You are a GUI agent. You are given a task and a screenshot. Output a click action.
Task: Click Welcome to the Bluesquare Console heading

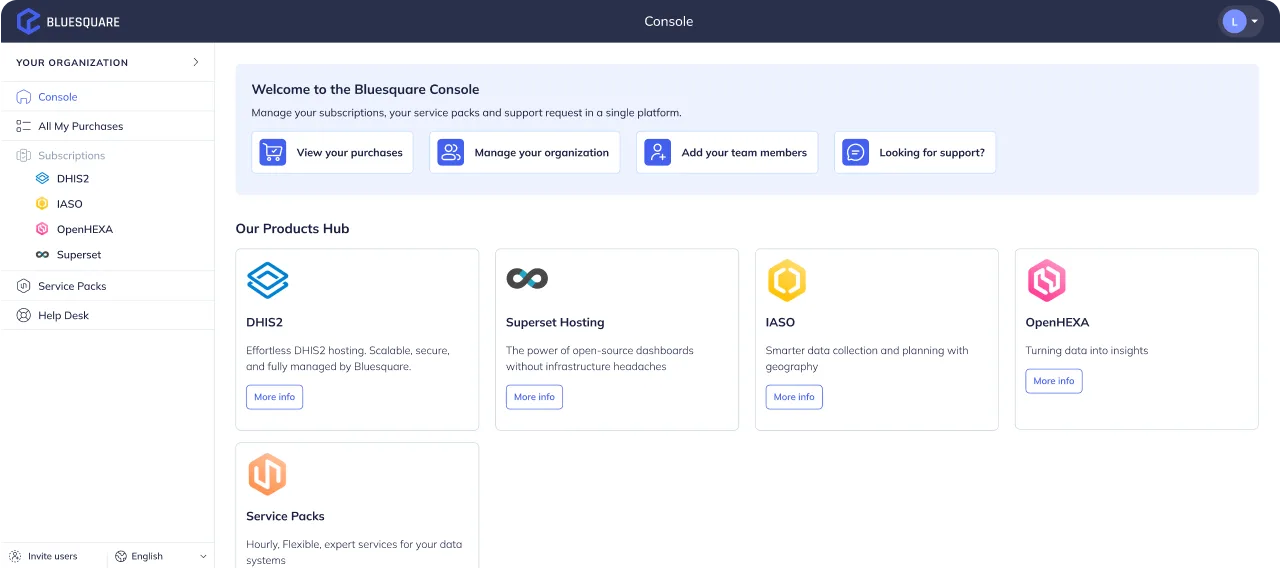coord(365,90)
